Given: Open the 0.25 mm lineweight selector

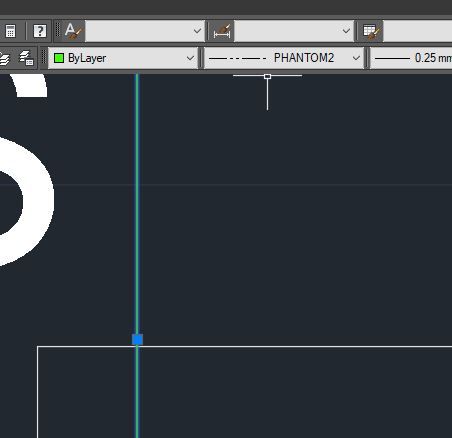Looking at the screenshot, I should tap(411, 58).
